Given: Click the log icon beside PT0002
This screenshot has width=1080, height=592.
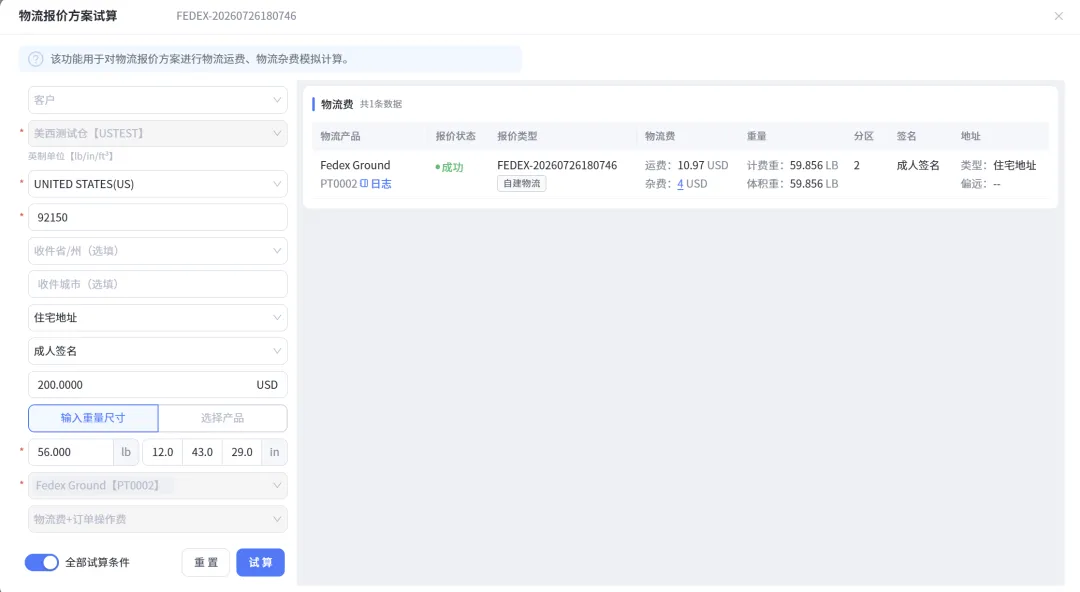Looking at the screenshot, I should 364,183.
